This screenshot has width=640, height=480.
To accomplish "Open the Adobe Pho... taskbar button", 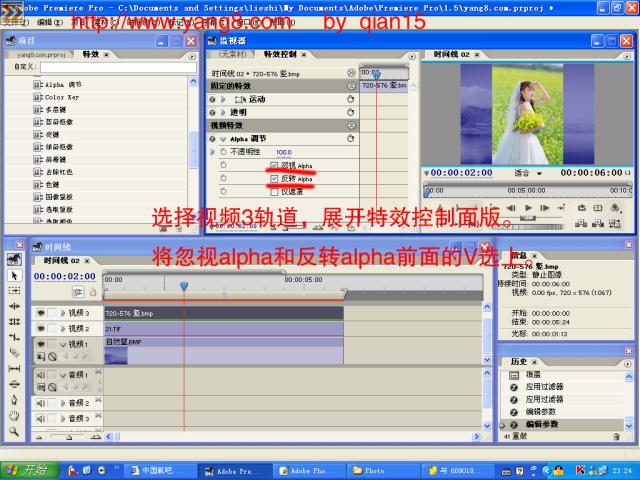I will pyautogui.click(x=309, y=471).
